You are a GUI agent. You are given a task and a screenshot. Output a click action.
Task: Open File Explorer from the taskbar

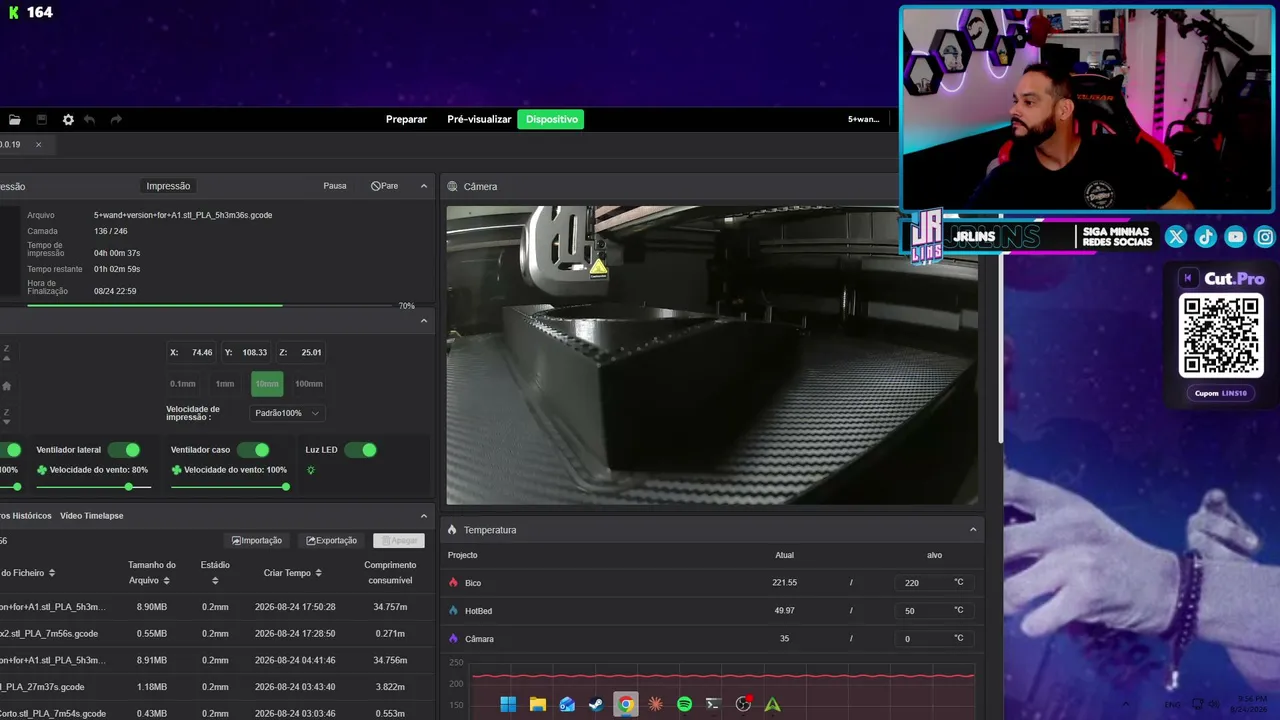(537, 704)
